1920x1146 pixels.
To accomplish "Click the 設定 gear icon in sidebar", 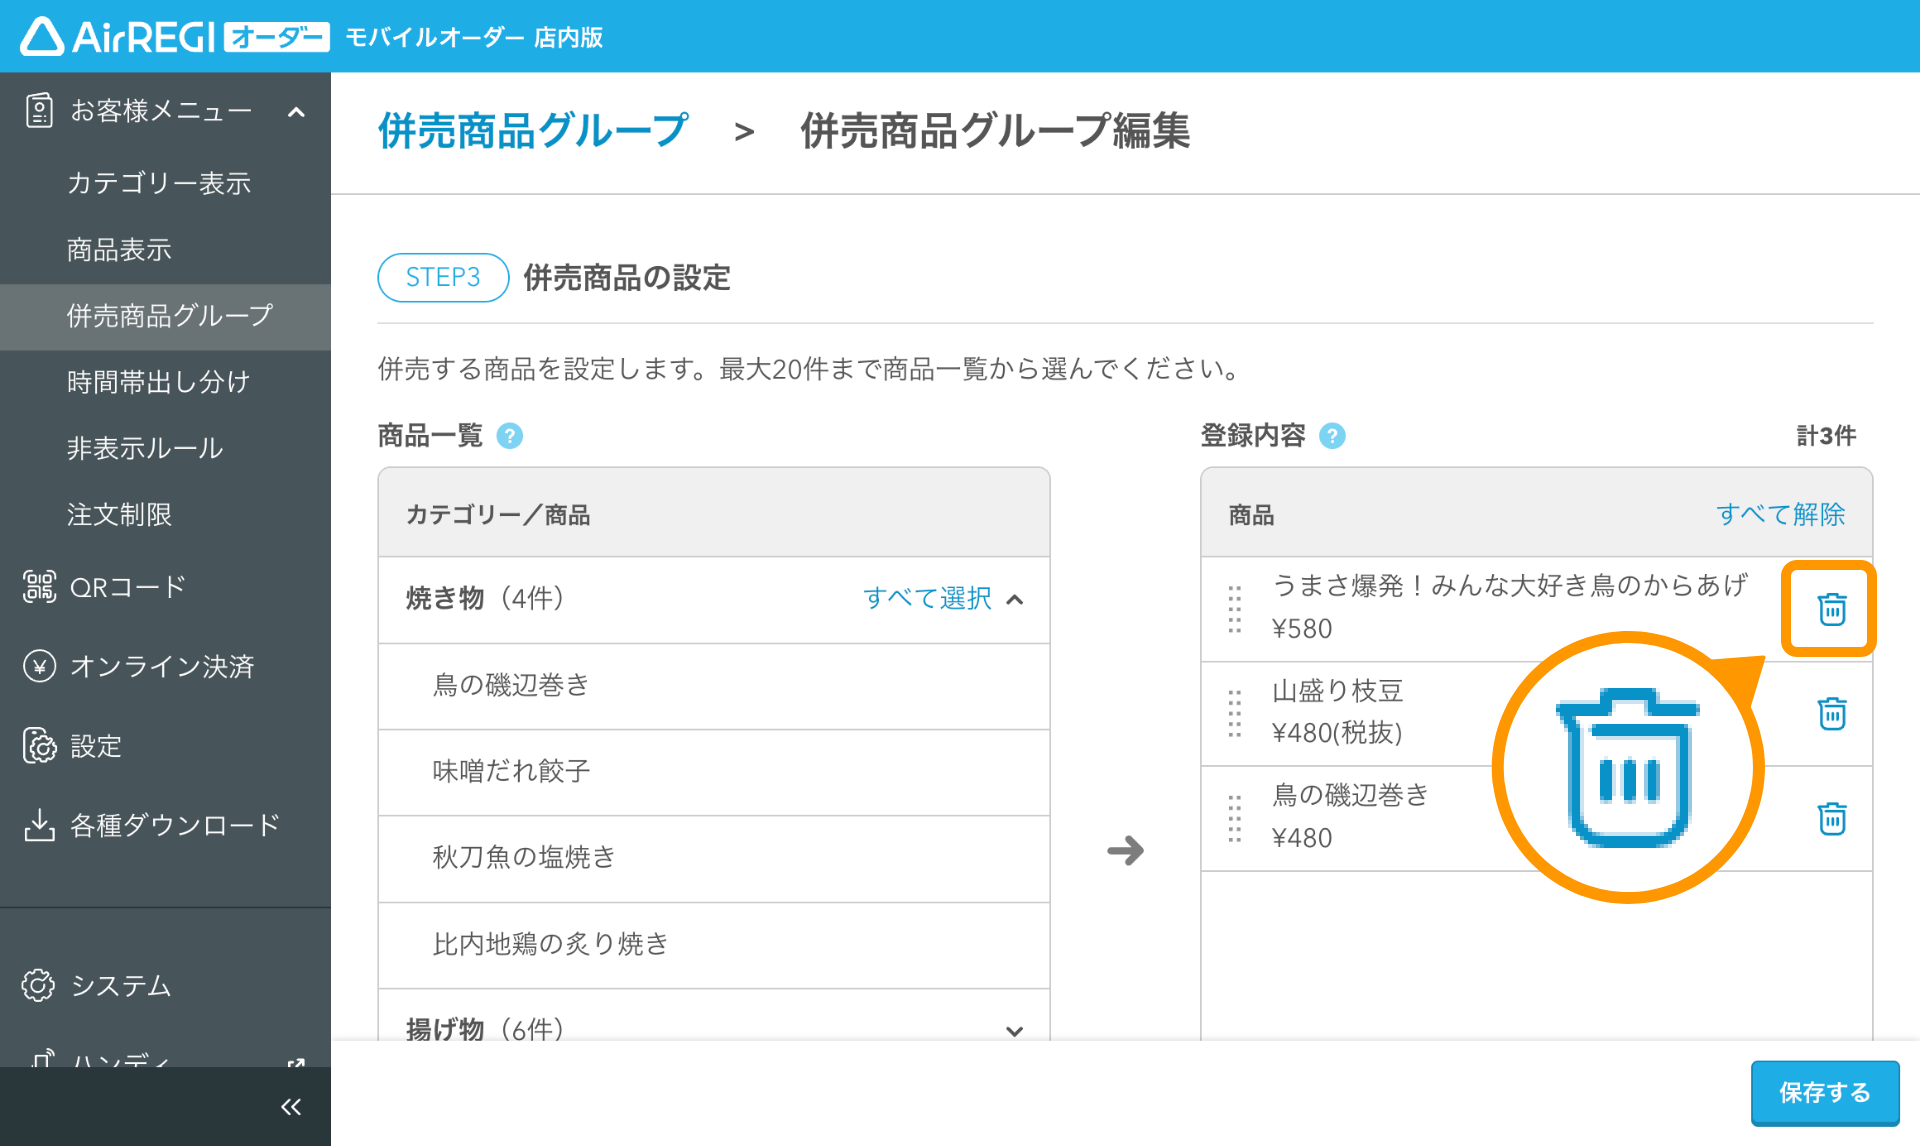I will [39, 746].
